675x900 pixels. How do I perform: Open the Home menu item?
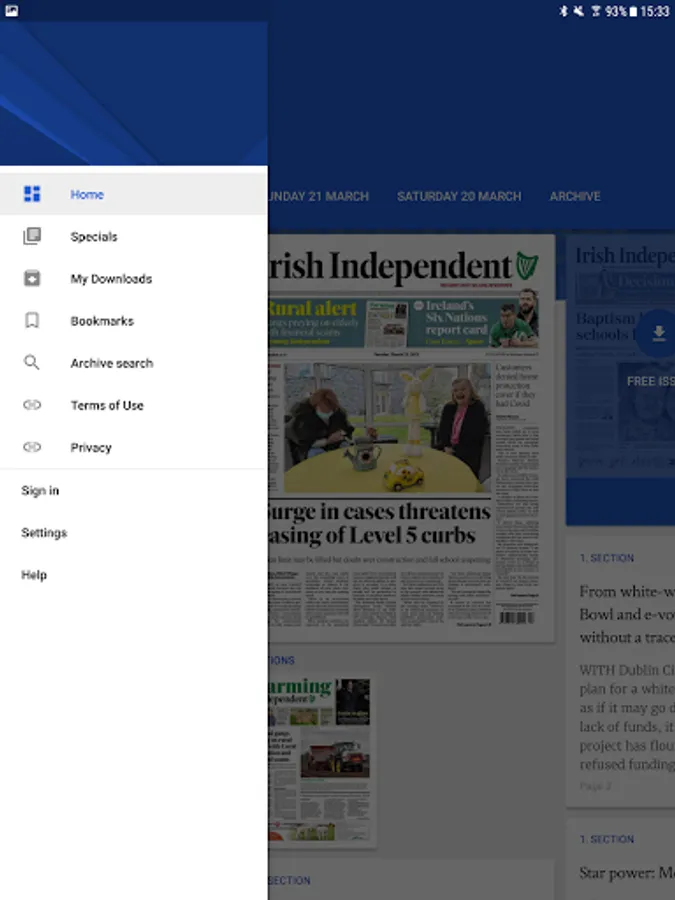click(134, 194)
